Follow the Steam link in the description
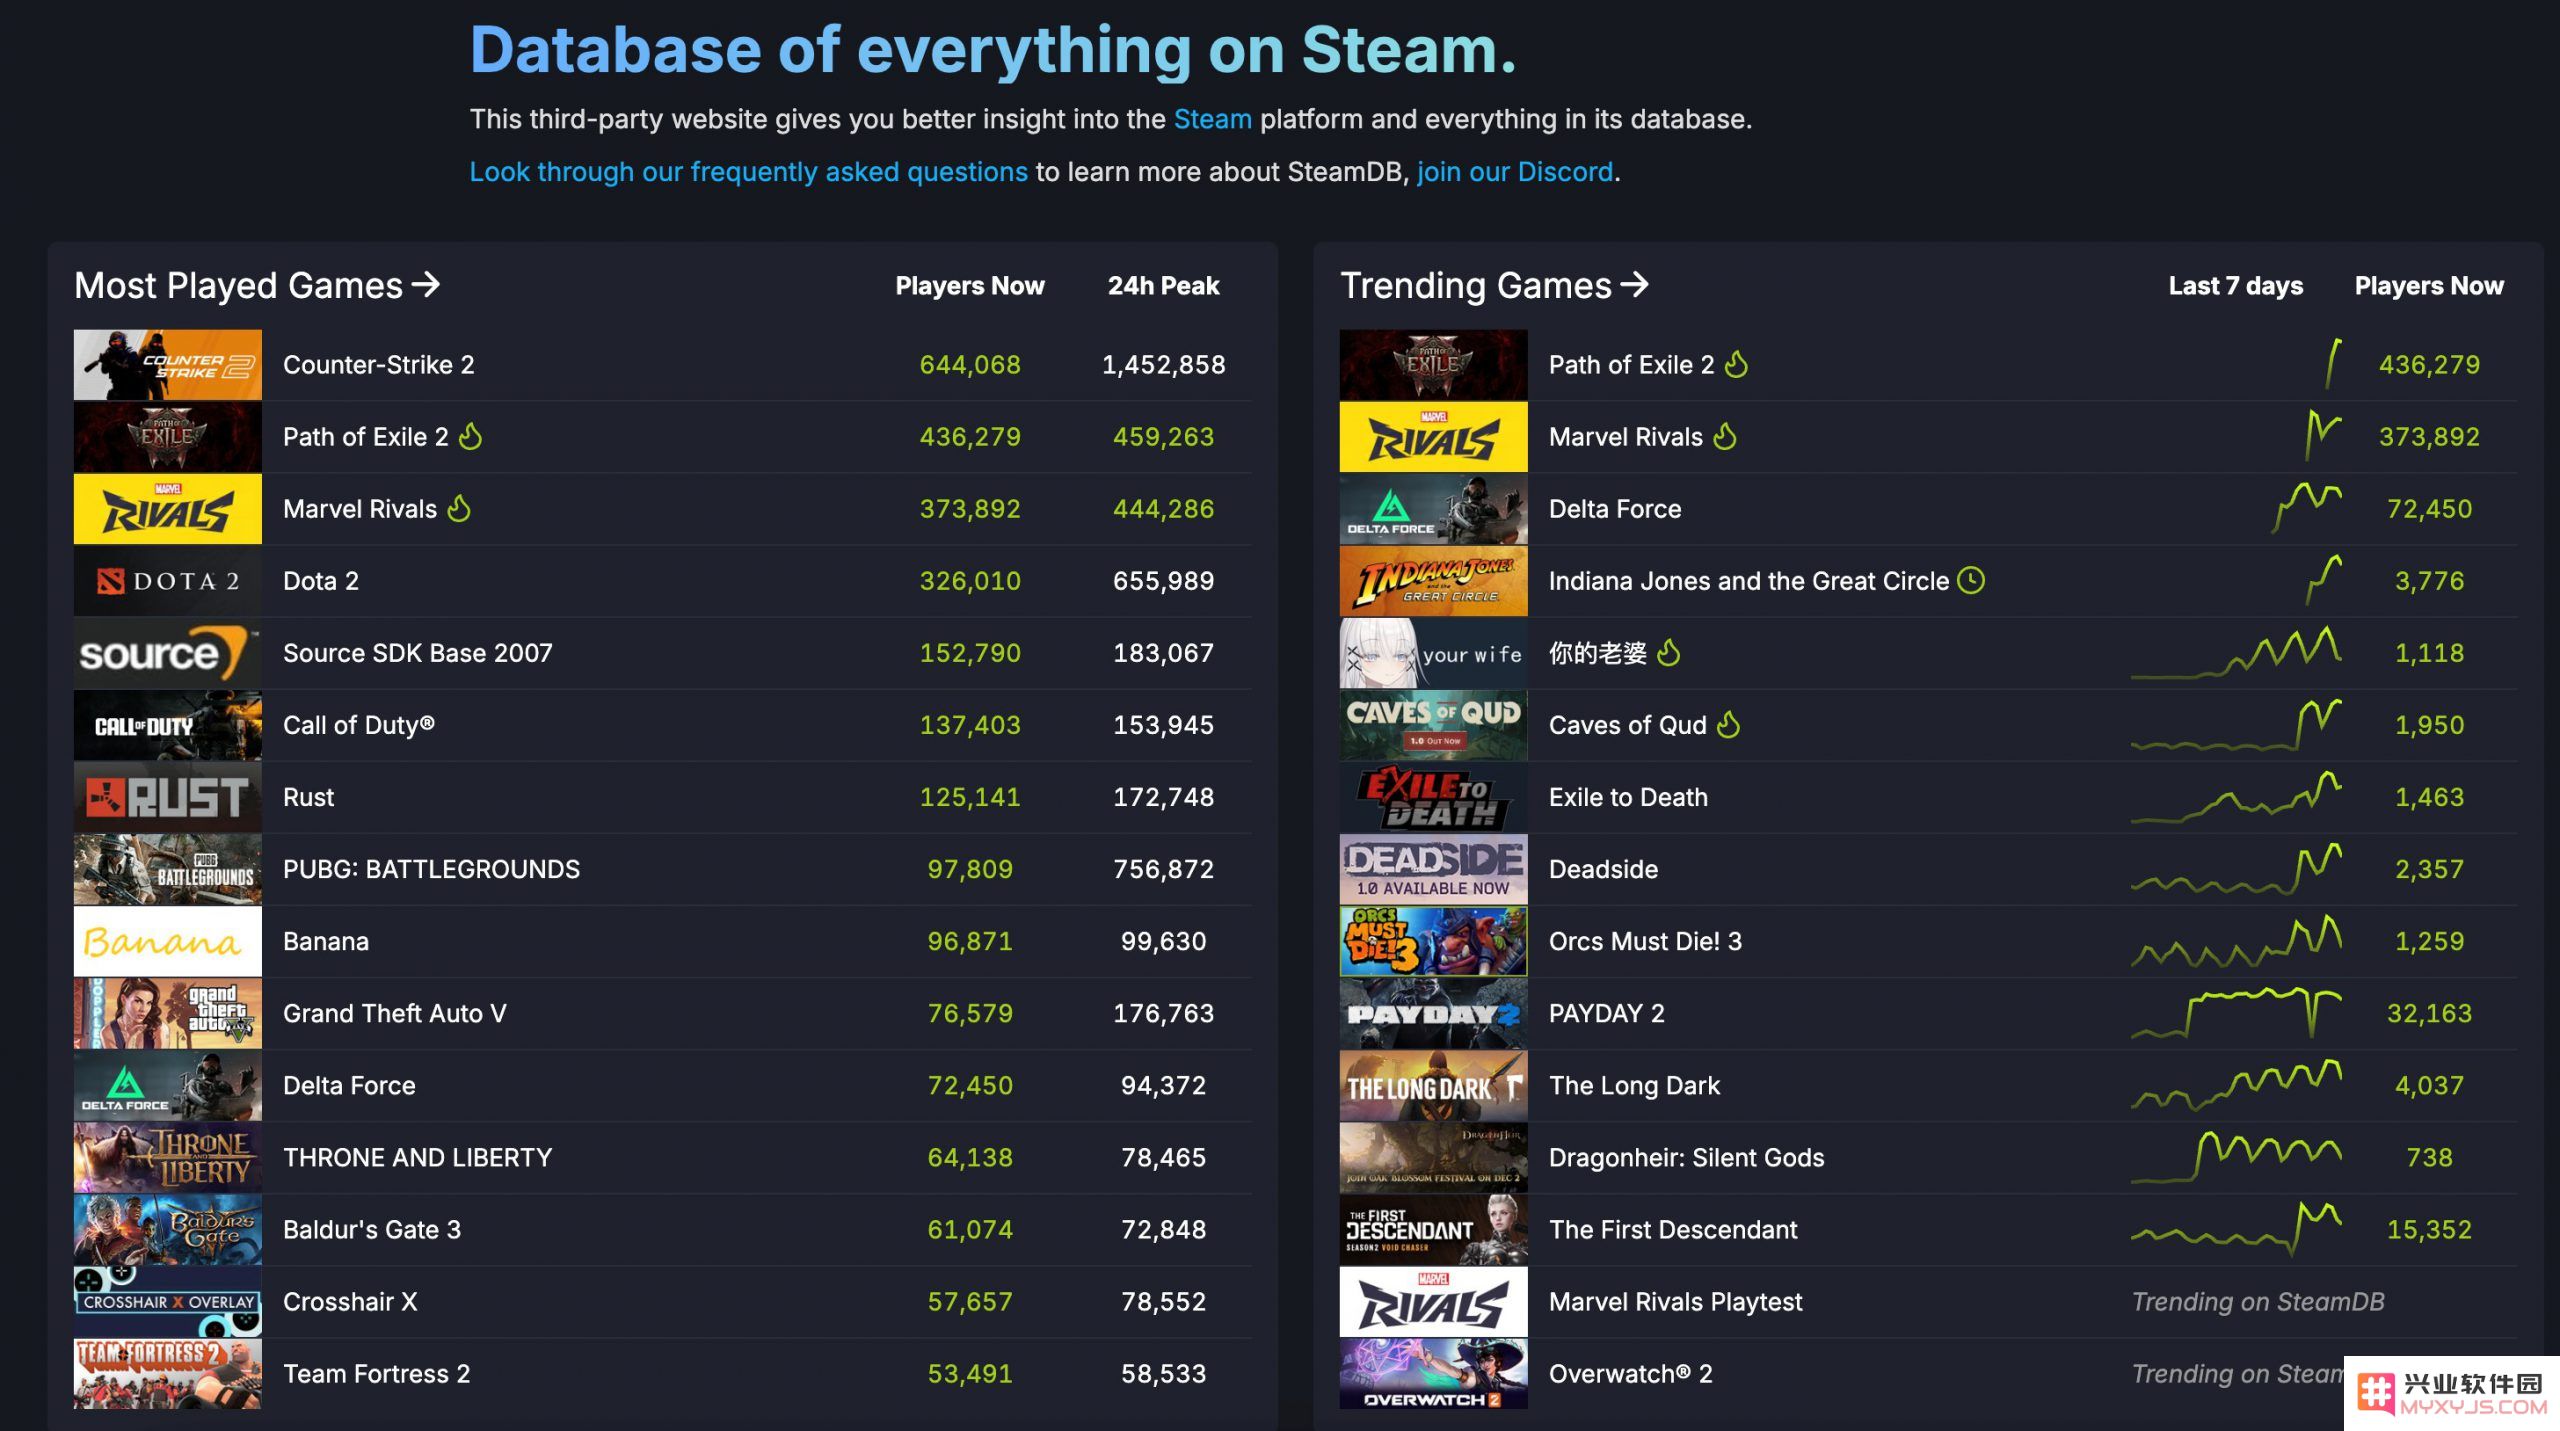 (1212, 119)
